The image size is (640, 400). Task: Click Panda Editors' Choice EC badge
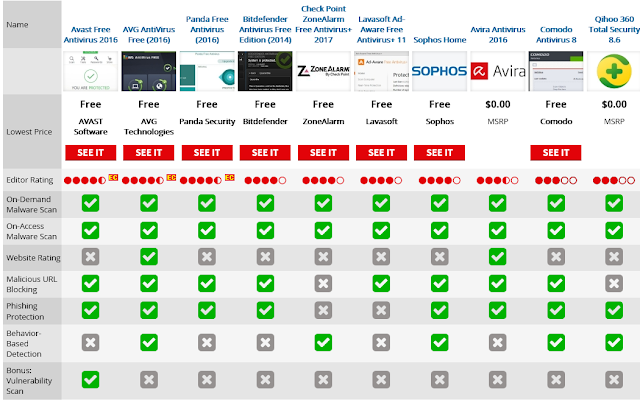click(230, 178)
